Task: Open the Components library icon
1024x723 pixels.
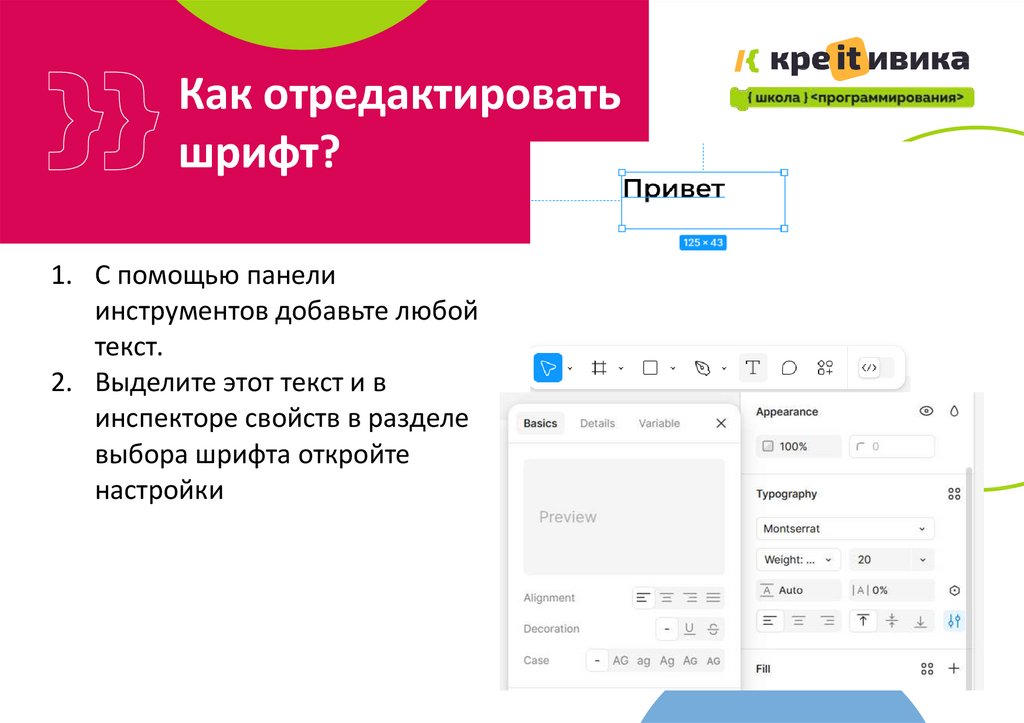Action: tap(824, 368)
